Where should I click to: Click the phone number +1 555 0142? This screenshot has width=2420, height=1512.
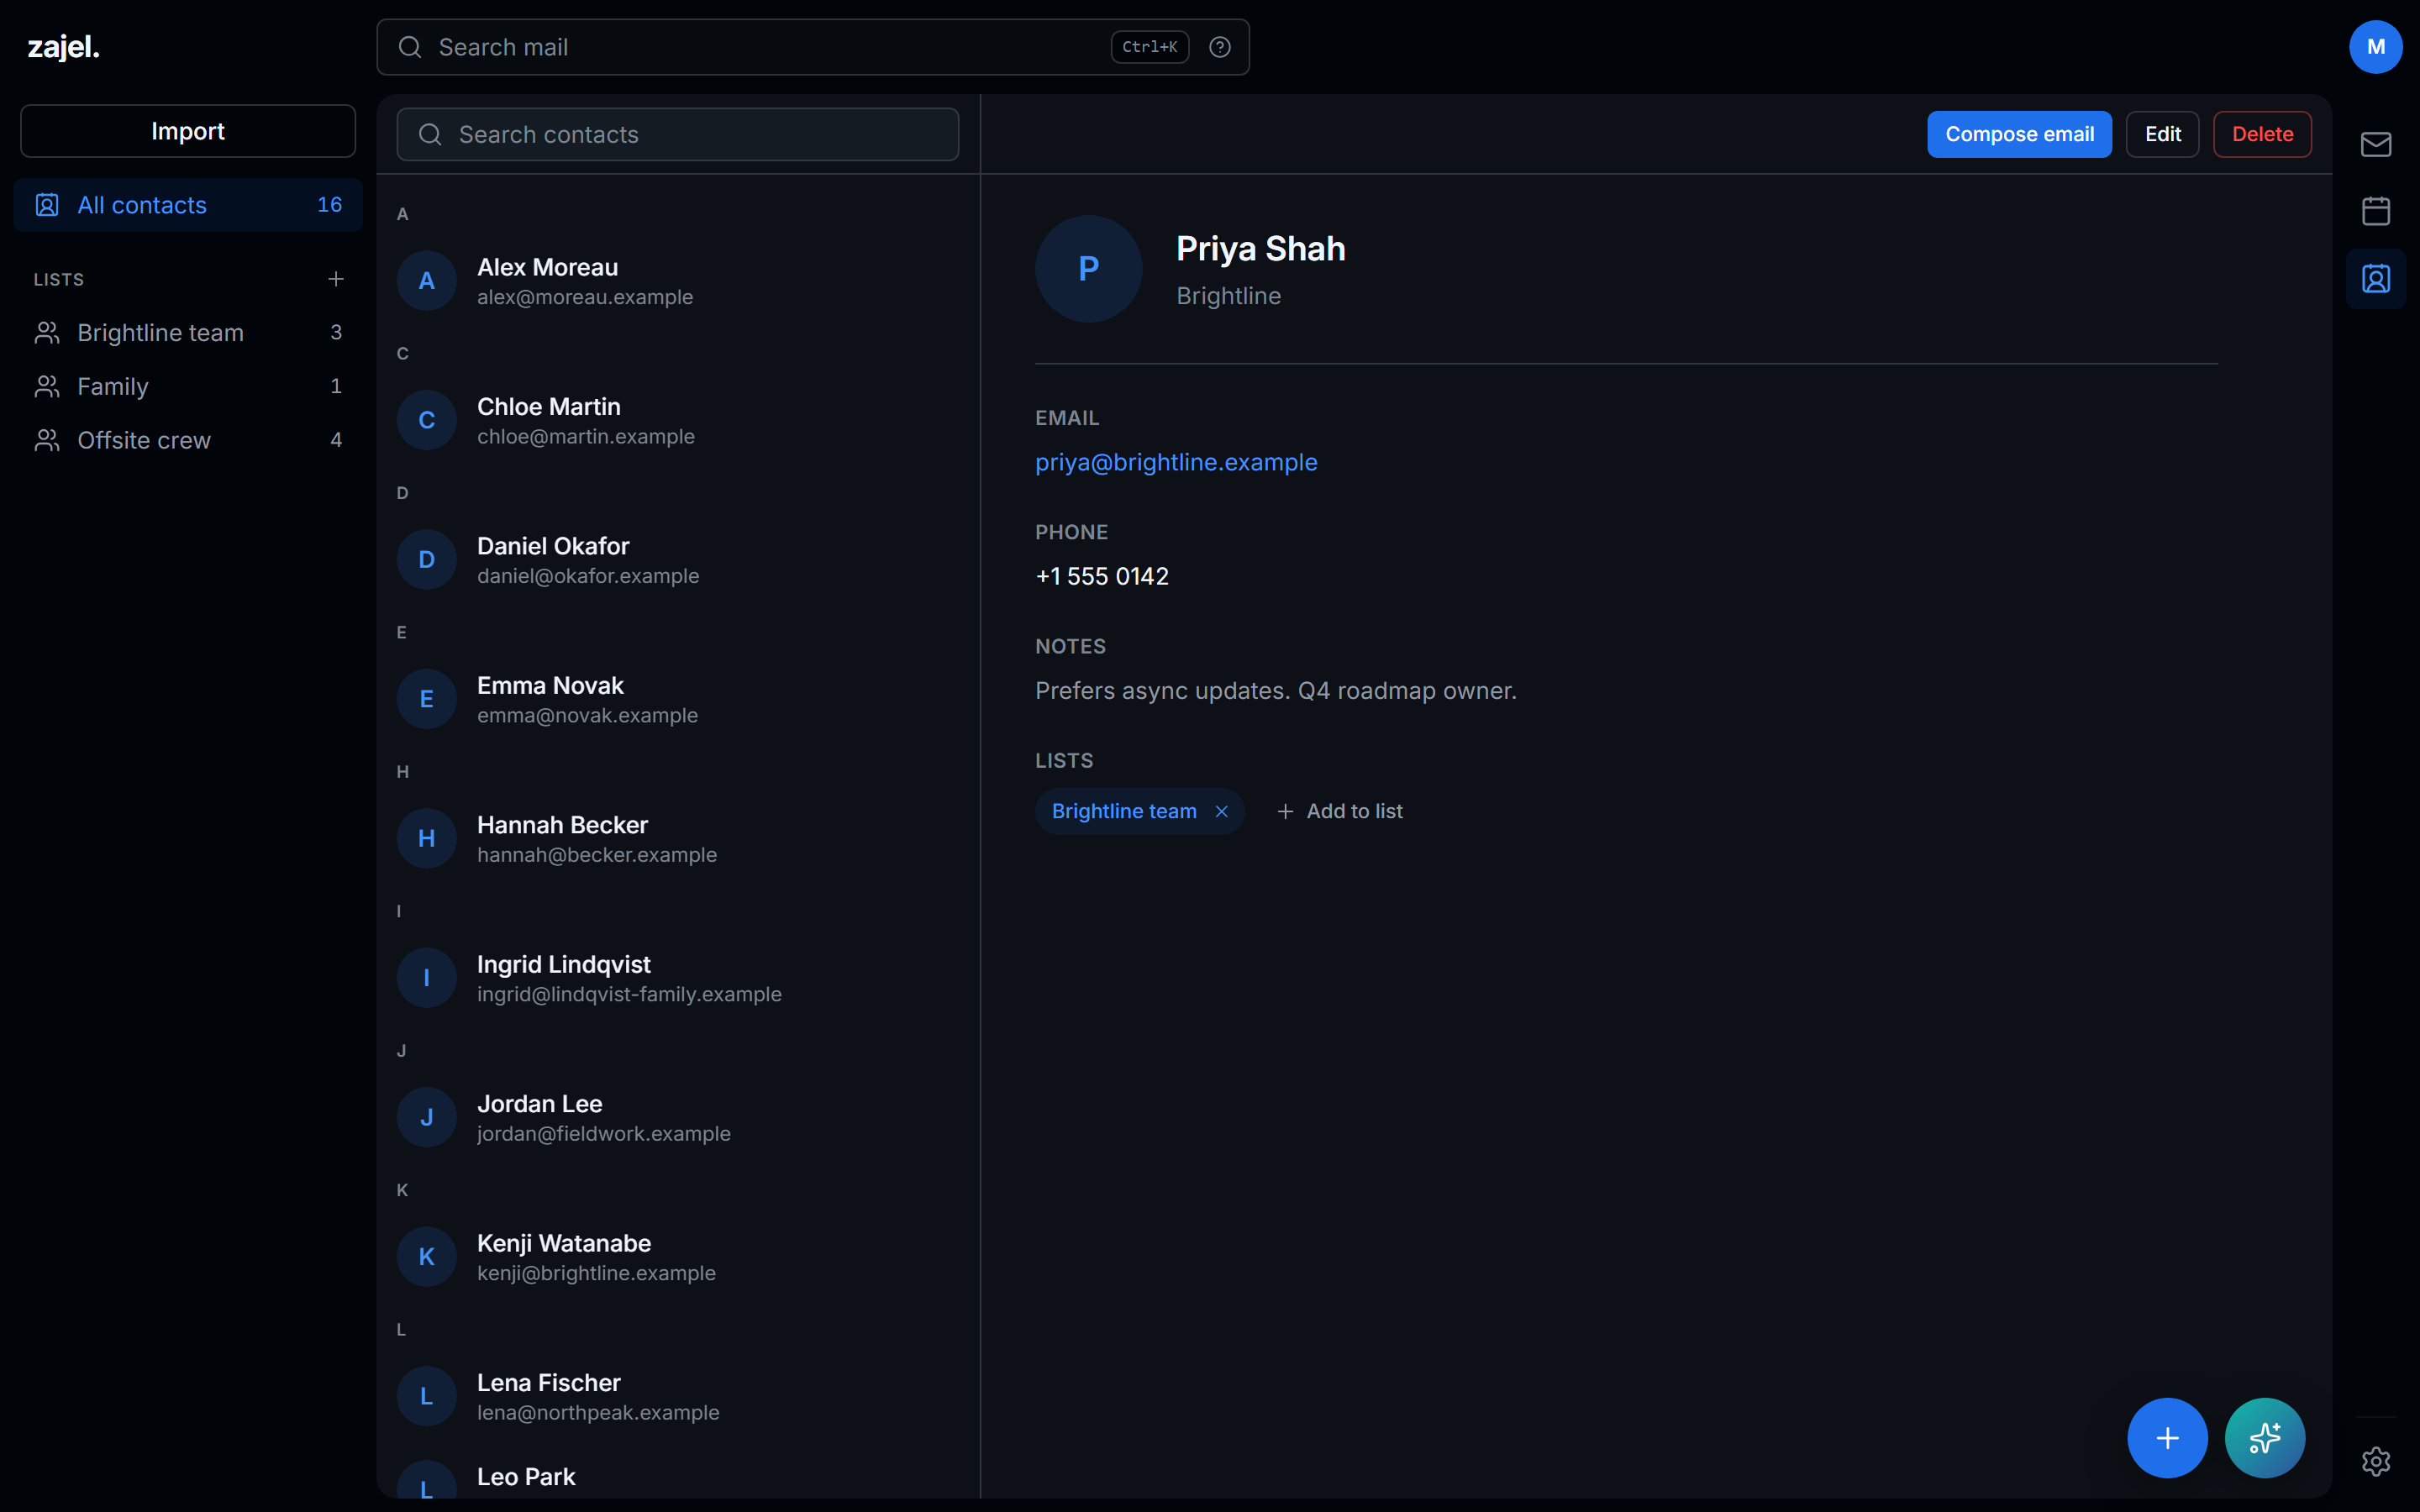point(1101,576)
